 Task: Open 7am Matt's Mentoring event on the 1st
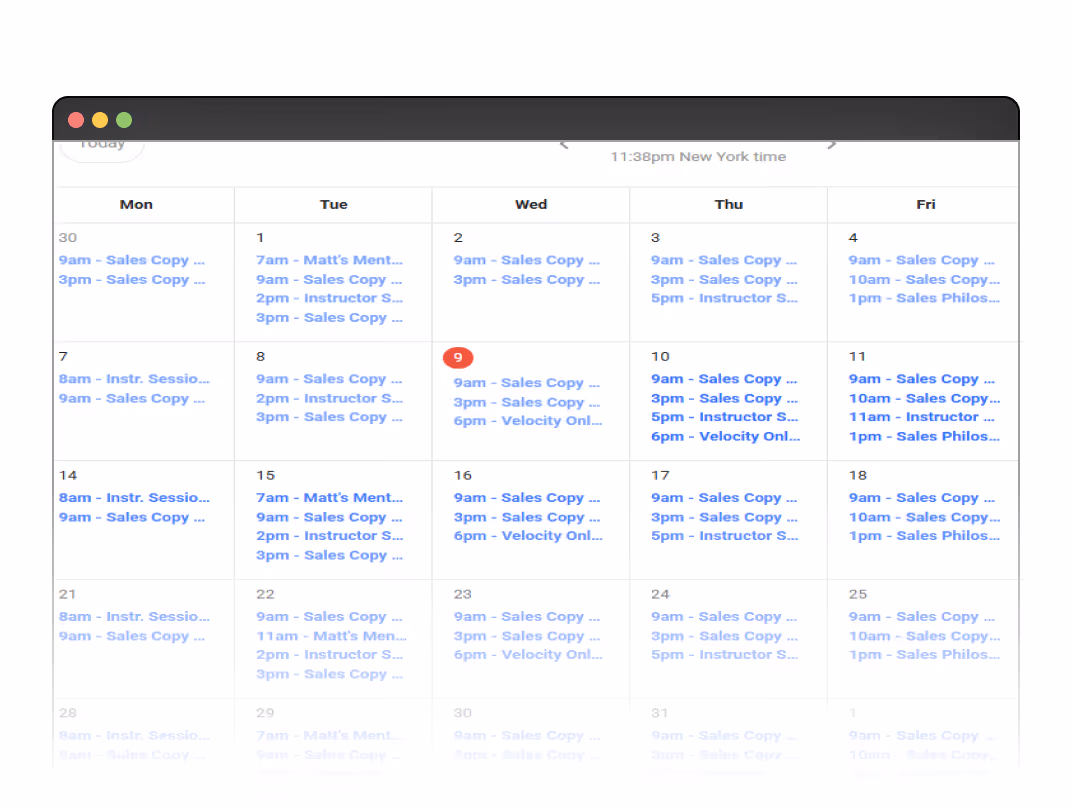pyautogui.click(x=330, y=259)
